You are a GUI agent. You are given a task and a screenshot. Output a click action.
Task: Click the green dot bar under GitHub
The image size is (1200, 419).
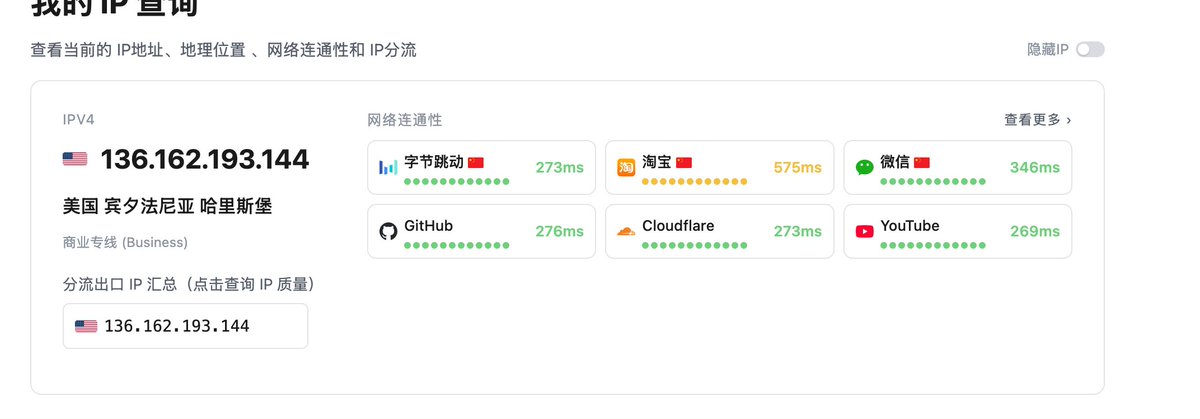coord(457,245)
